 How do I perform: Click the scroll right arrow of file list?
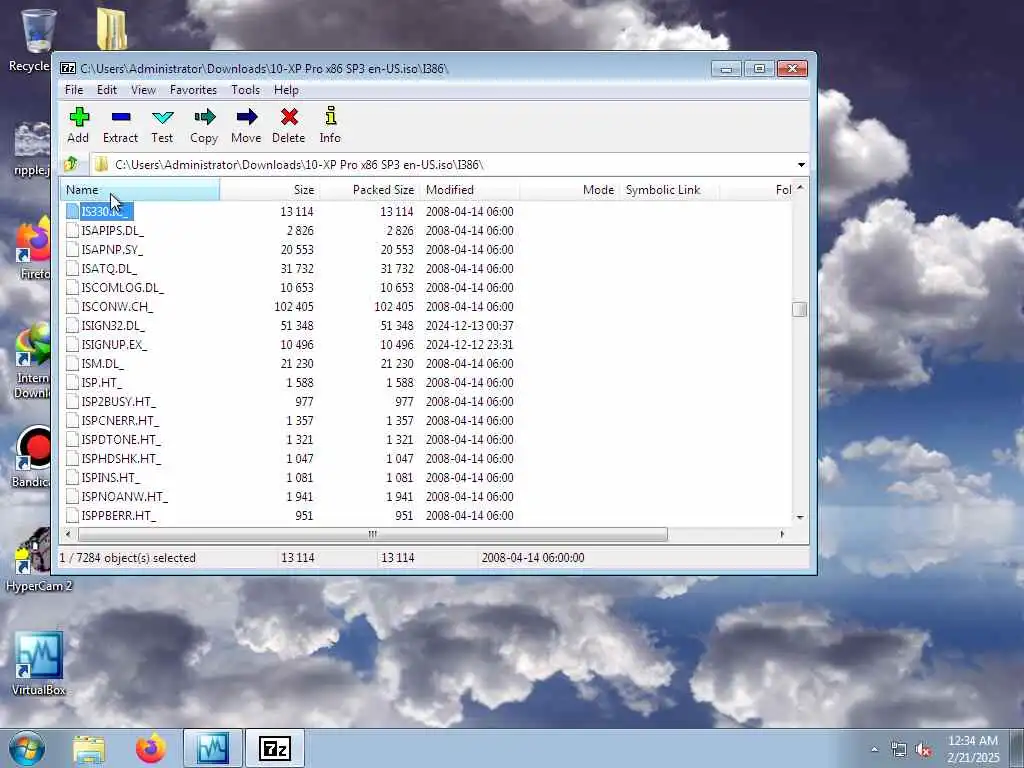tap(782, 534)
